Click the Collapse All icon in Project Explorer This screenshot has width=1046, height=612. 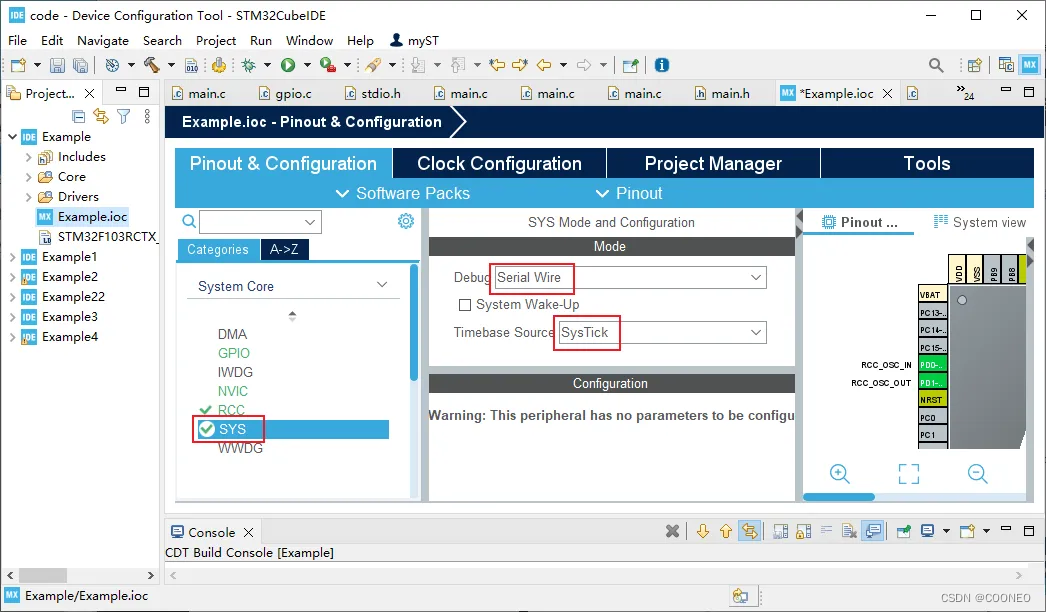click(x=79, y=117)
